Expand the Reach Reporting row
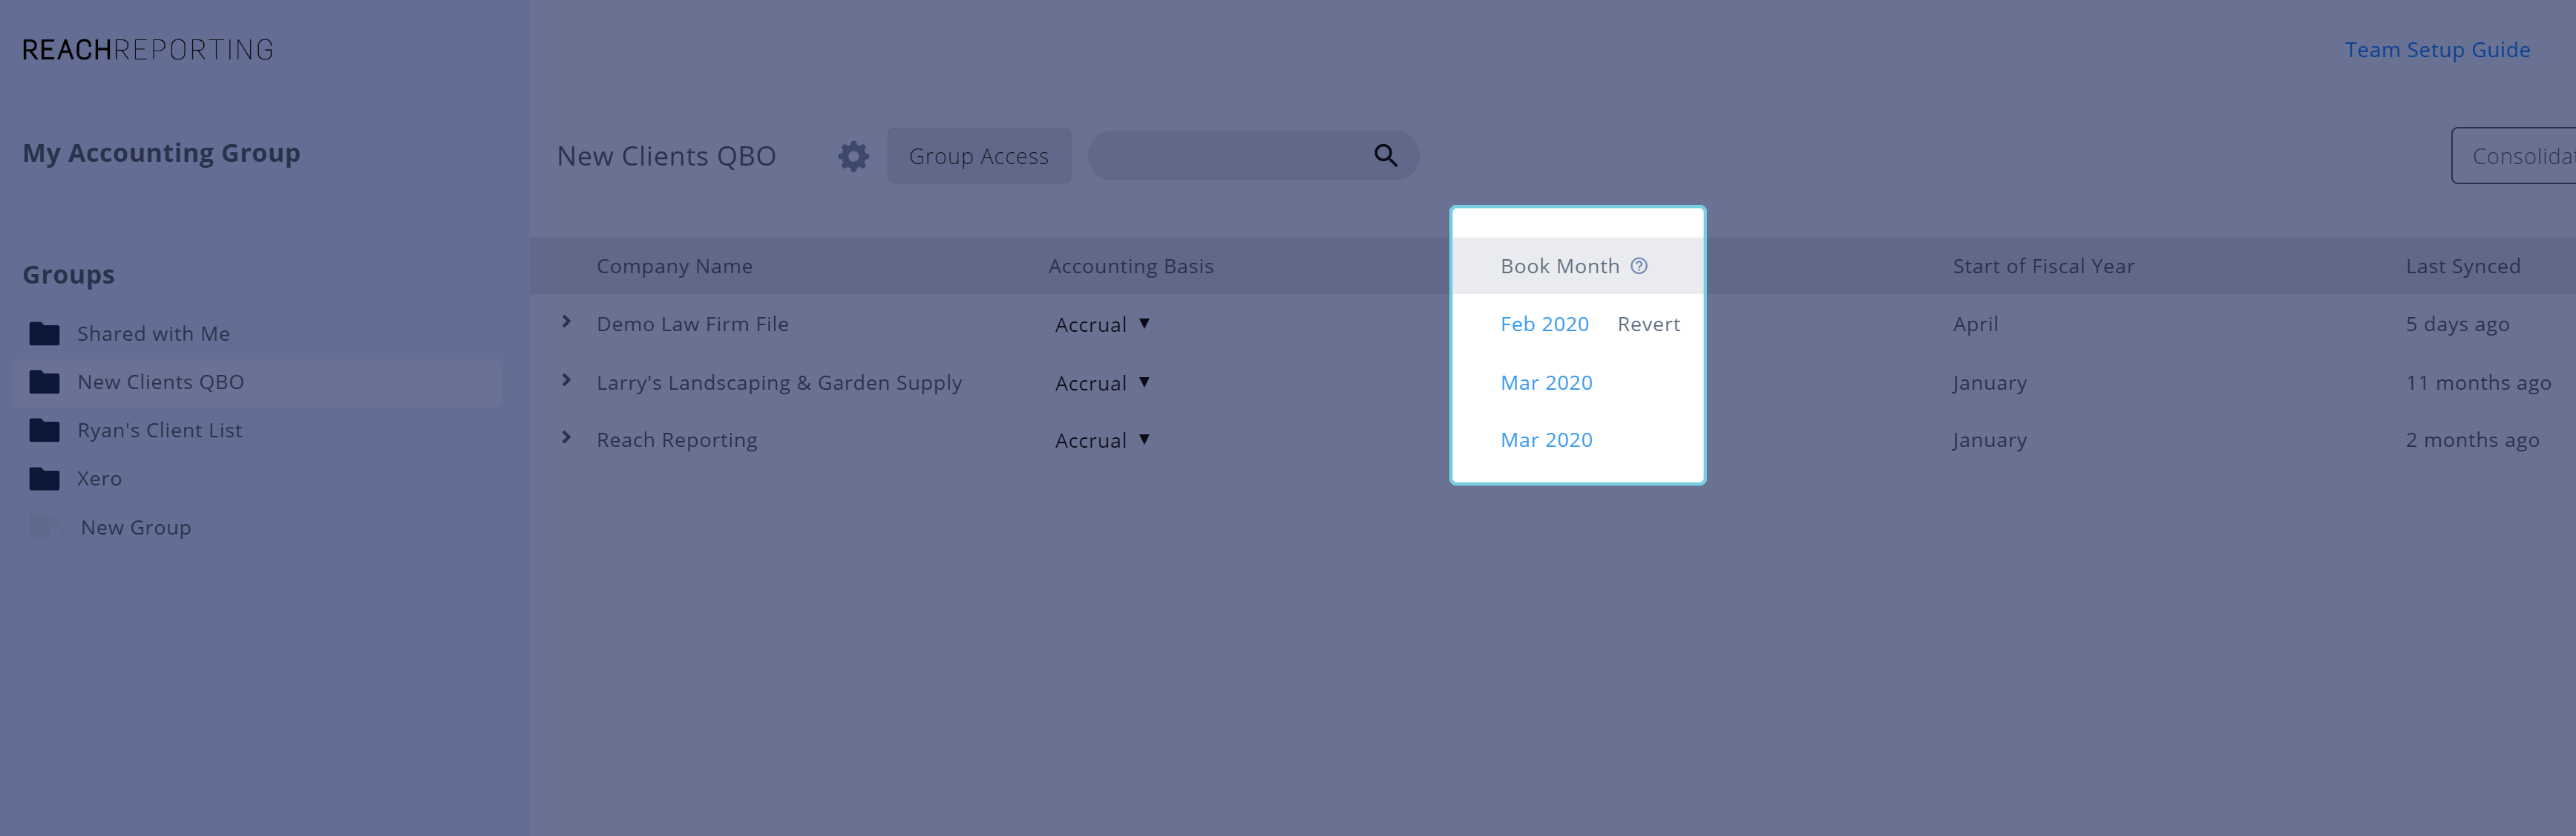Image resolution: width=2576 pixels, height=836 pixels. (x=566, y=438)
